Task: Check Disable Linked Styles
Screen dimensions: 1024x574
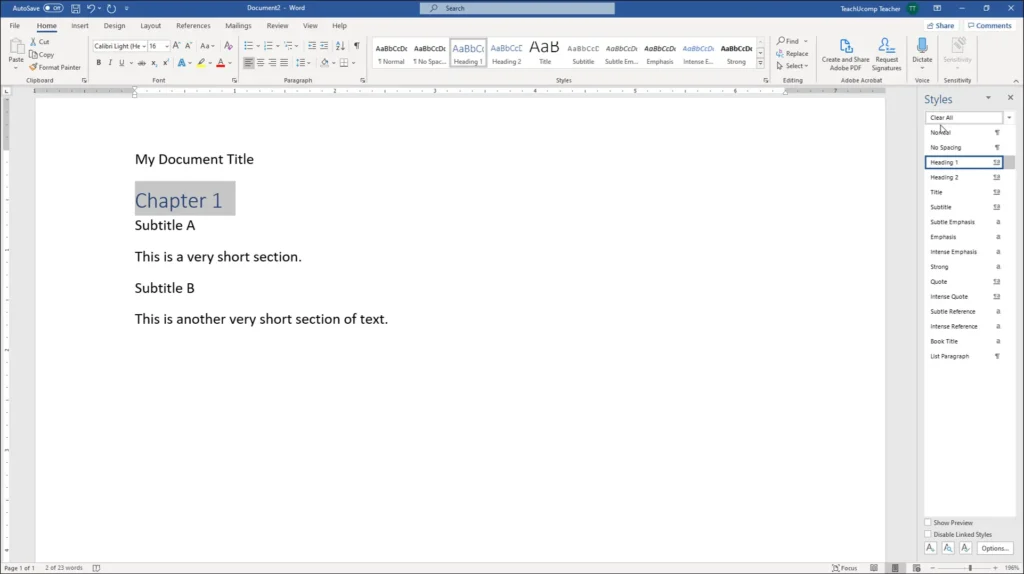Action: point(928,534)
